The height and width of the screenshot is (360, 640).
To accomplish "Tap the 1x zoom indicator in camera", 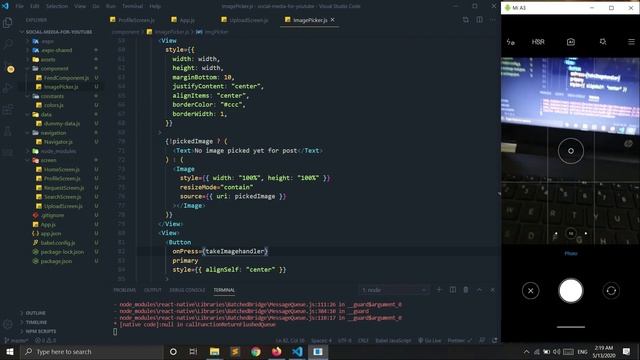I will 571,233.
